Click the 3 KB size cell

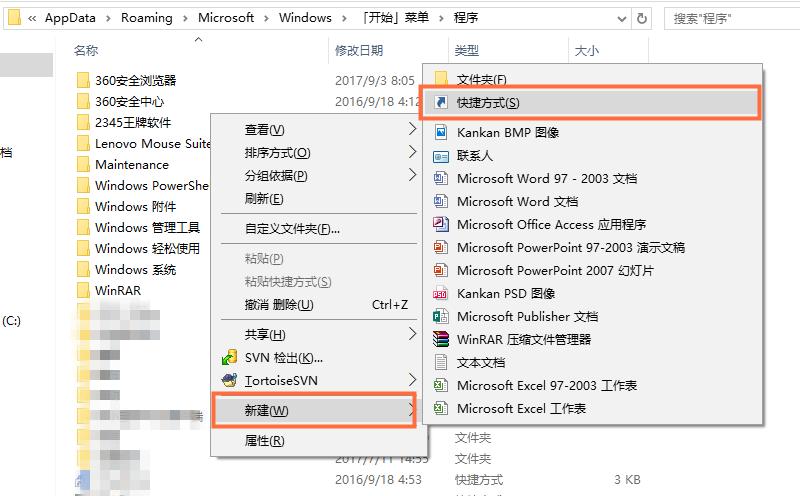[x=627, y=480]
